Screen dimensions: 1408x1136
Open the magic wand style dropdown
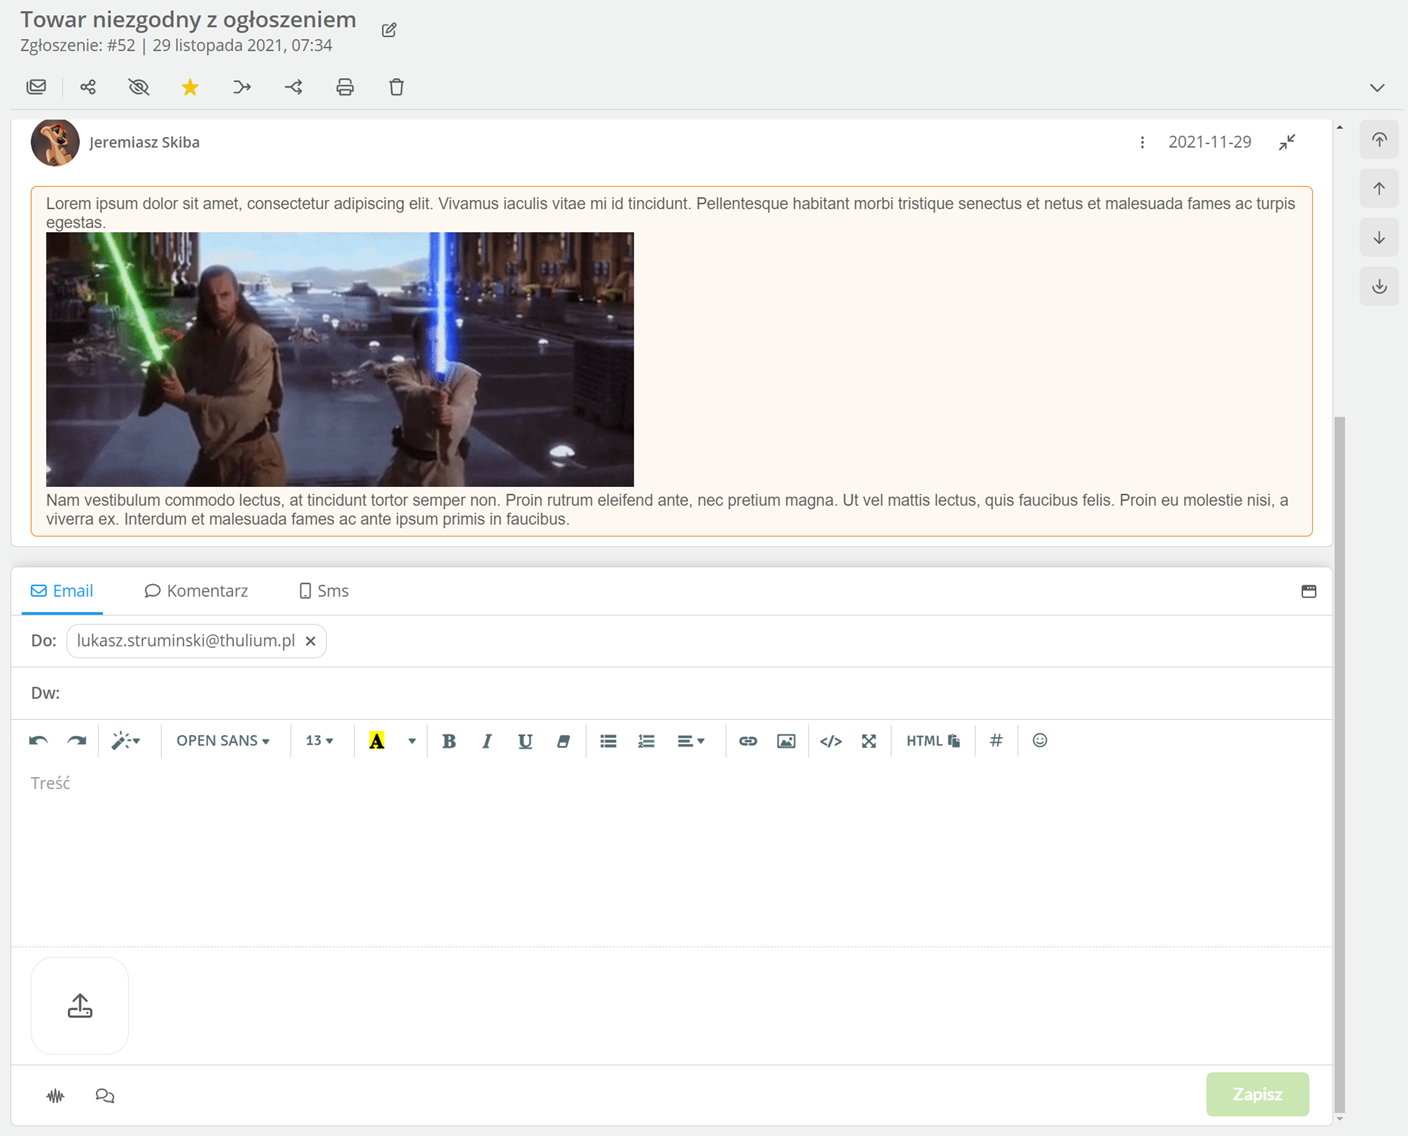(125, 741)
